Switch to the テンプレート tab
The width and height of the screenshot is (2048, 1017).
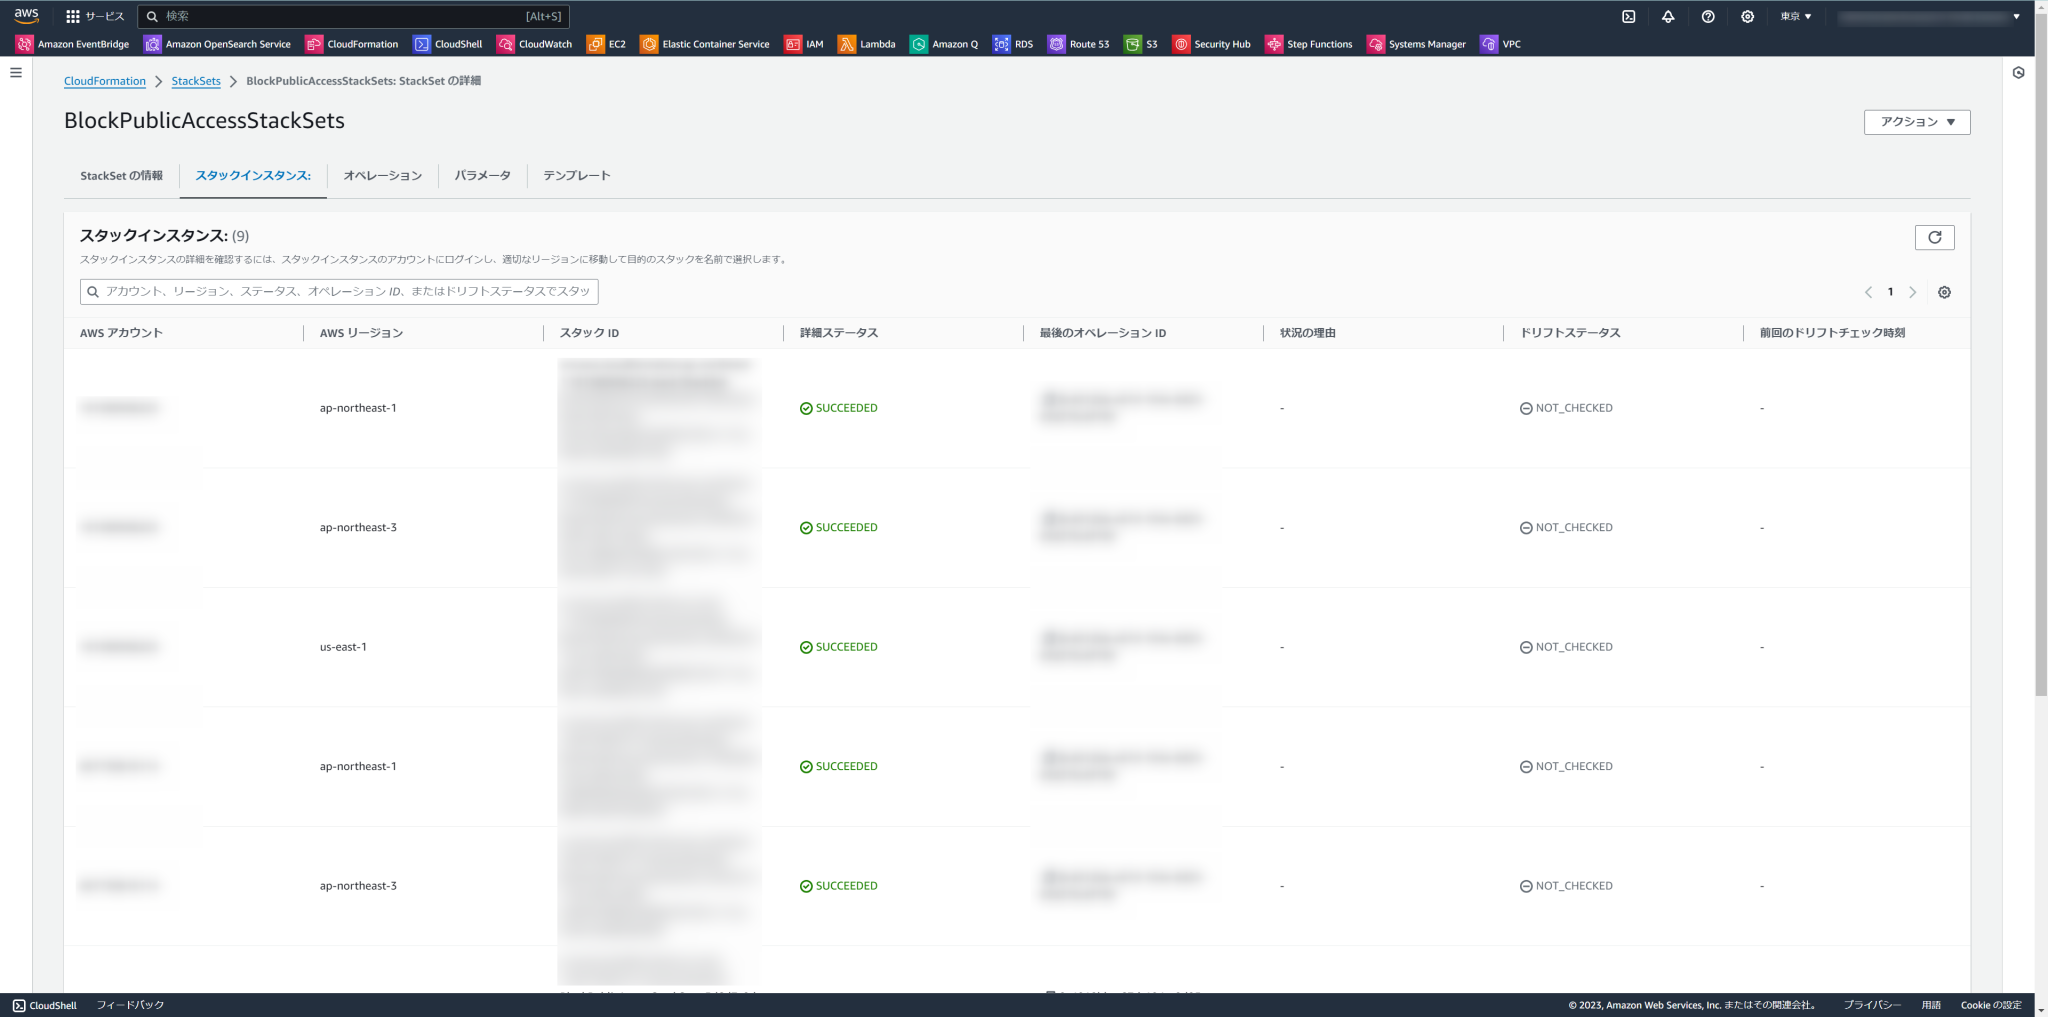[576, 175]
